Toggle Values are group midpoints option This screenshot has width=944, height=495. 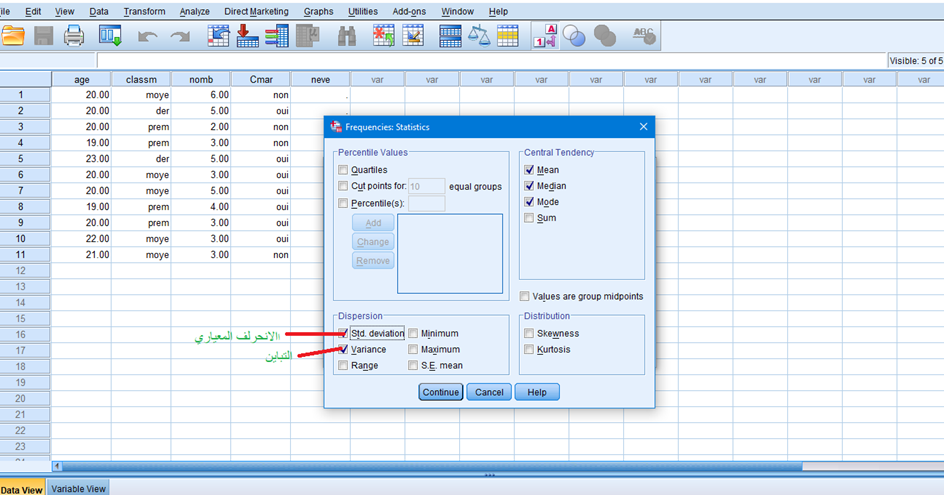[x=526, y=296]
